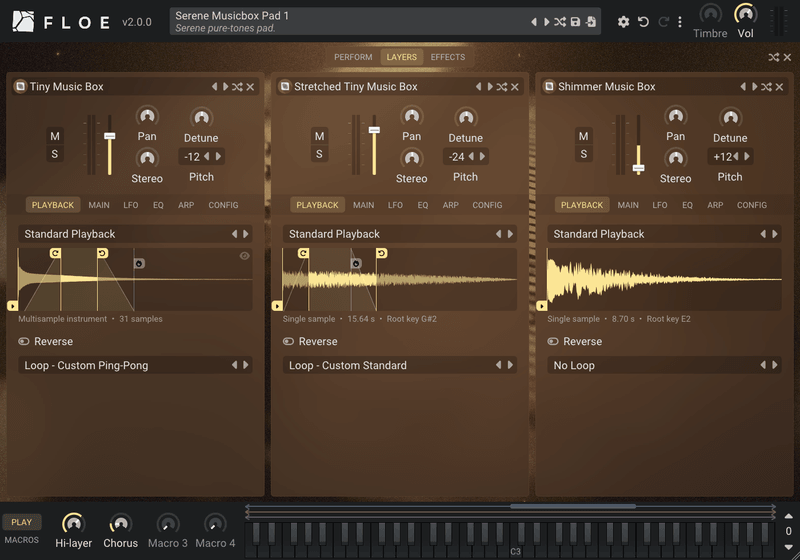Increase the -12 pitch value with right arrow
800x560 pixels.
point(218,156)
